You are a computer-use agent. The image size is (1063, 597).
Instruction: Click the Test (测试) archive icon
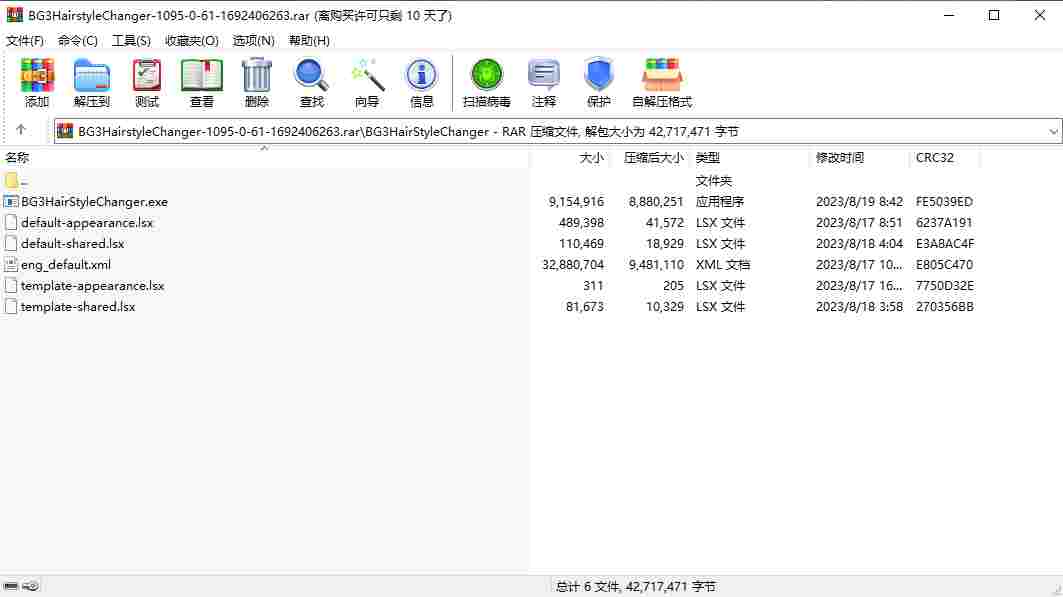point(146,82)
